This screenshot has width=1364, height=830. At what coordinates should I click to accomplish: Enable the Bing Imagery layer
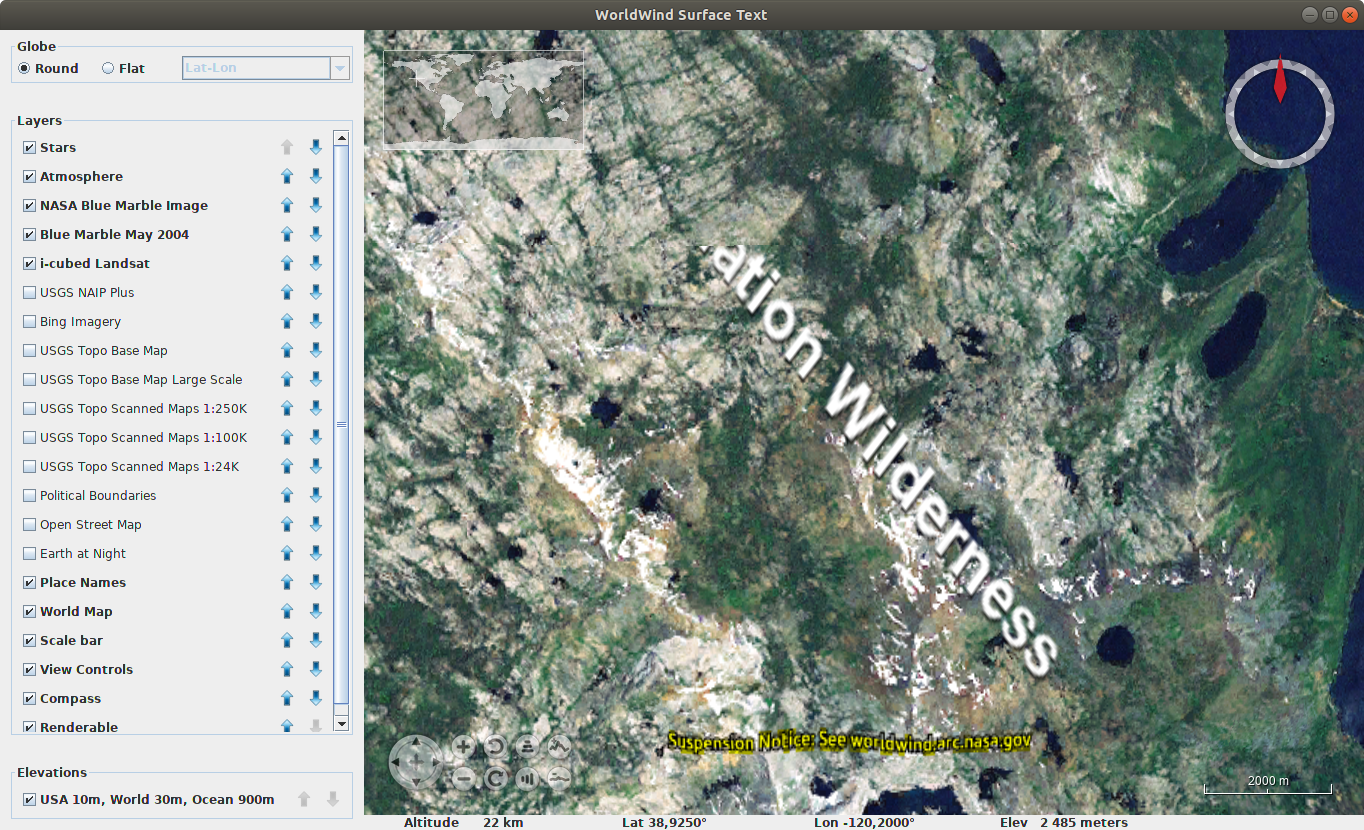tap(29, 321)
